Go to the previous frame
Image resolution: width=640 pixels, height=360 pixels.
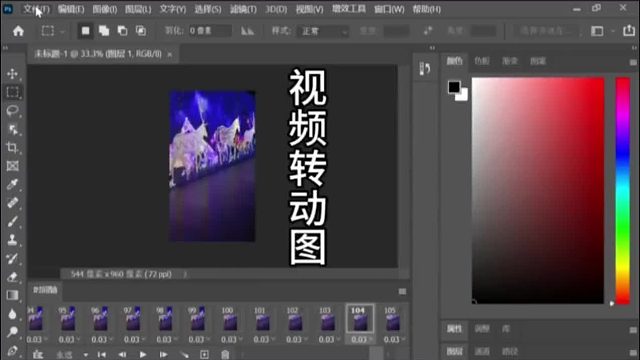(122, 354)
